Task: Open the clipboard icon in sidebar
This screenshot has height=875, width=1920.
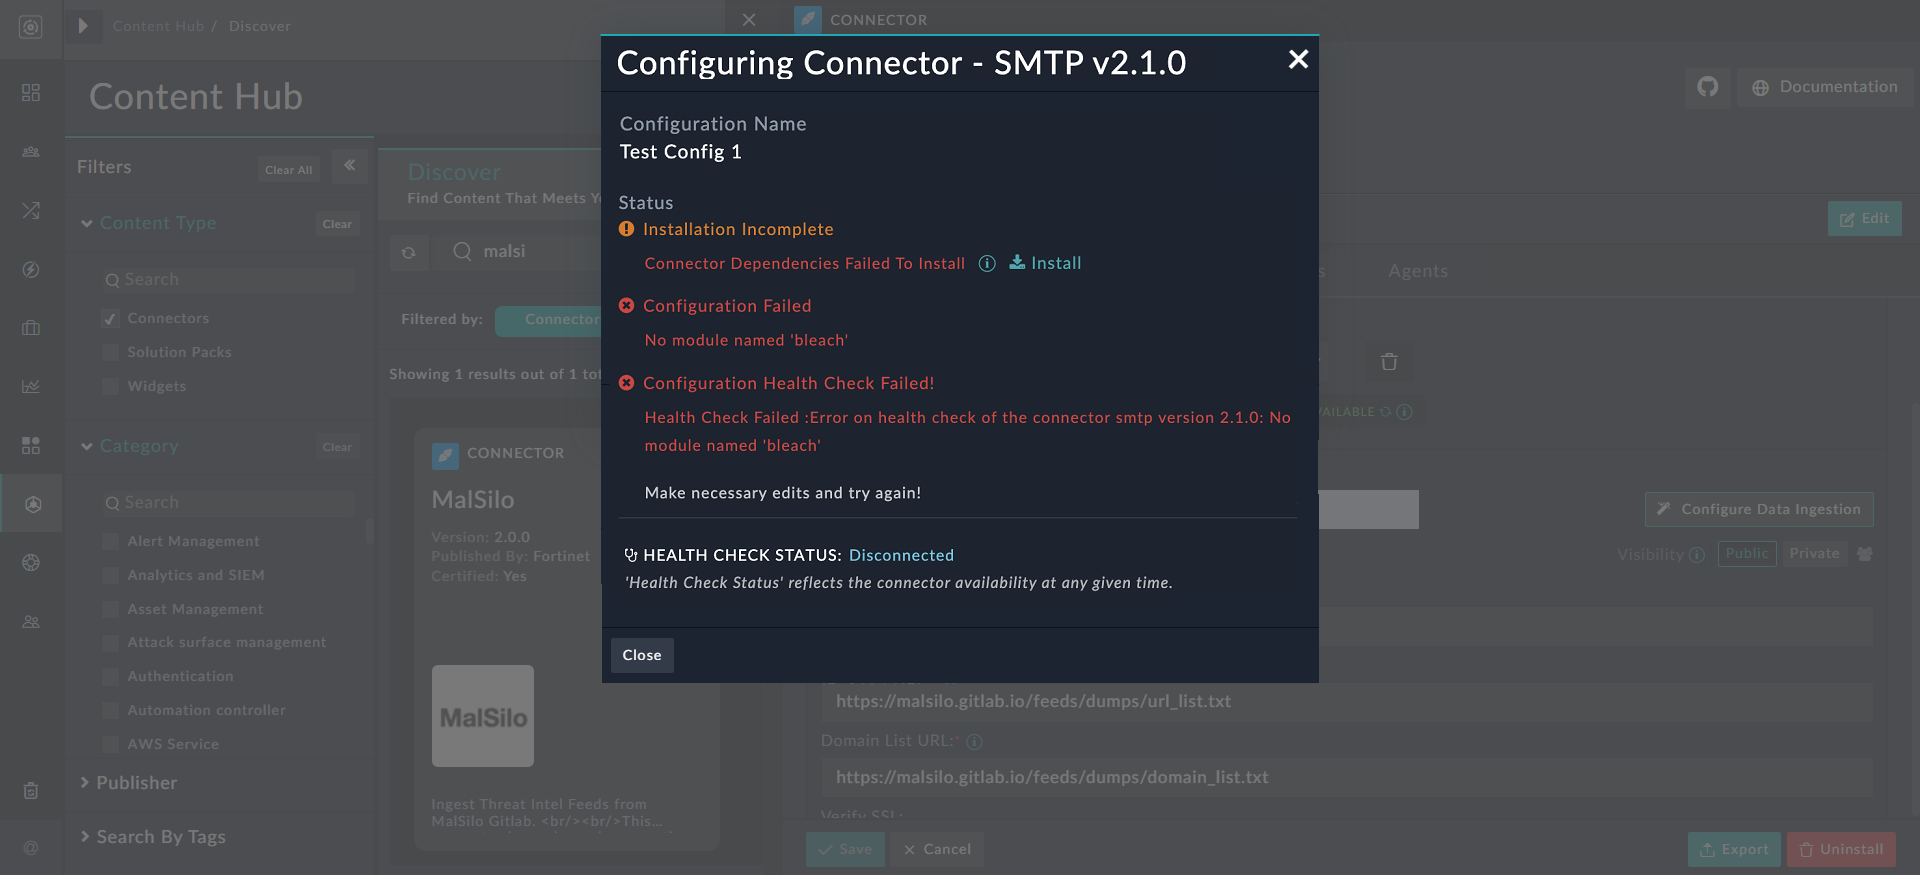Action: 31,791
